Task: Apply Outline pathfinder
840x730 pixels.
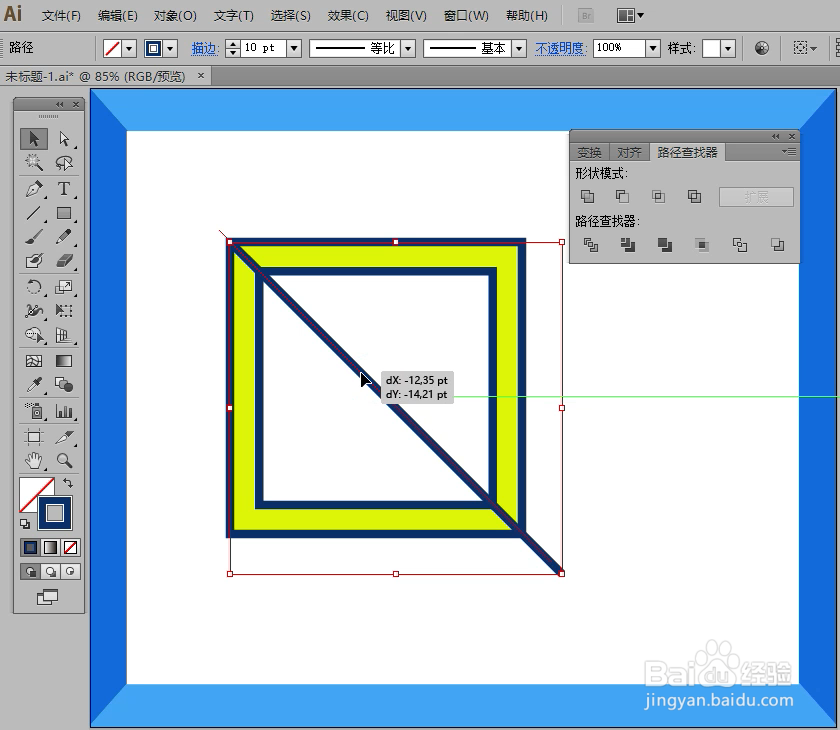Action: point(740,245)
